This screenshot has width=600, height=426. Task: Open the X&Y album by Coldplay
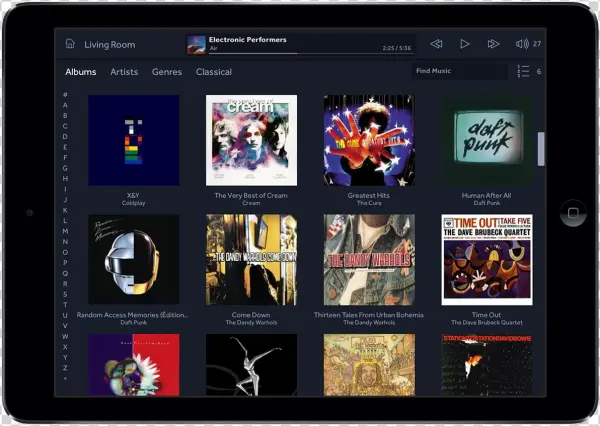134,140
